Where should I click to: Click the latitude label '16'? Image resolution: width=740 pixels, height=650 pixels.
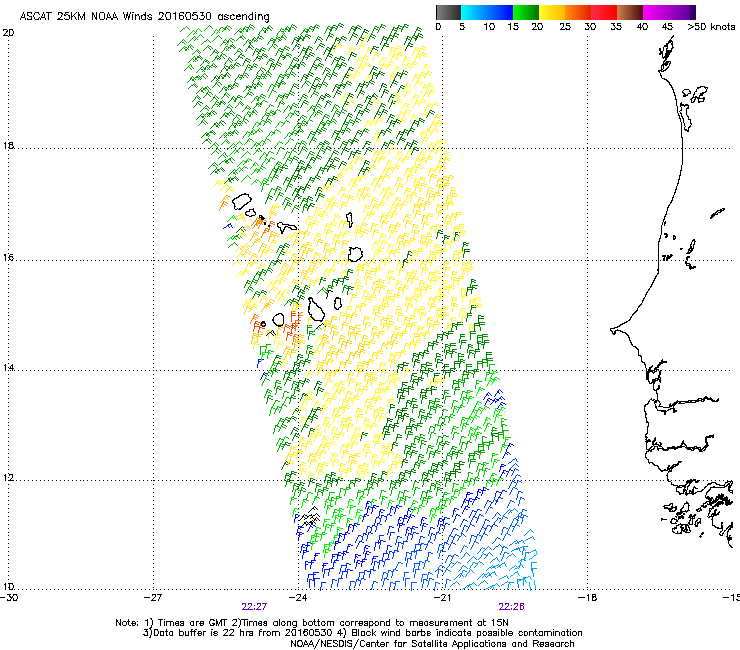click(x=8, y=258)
